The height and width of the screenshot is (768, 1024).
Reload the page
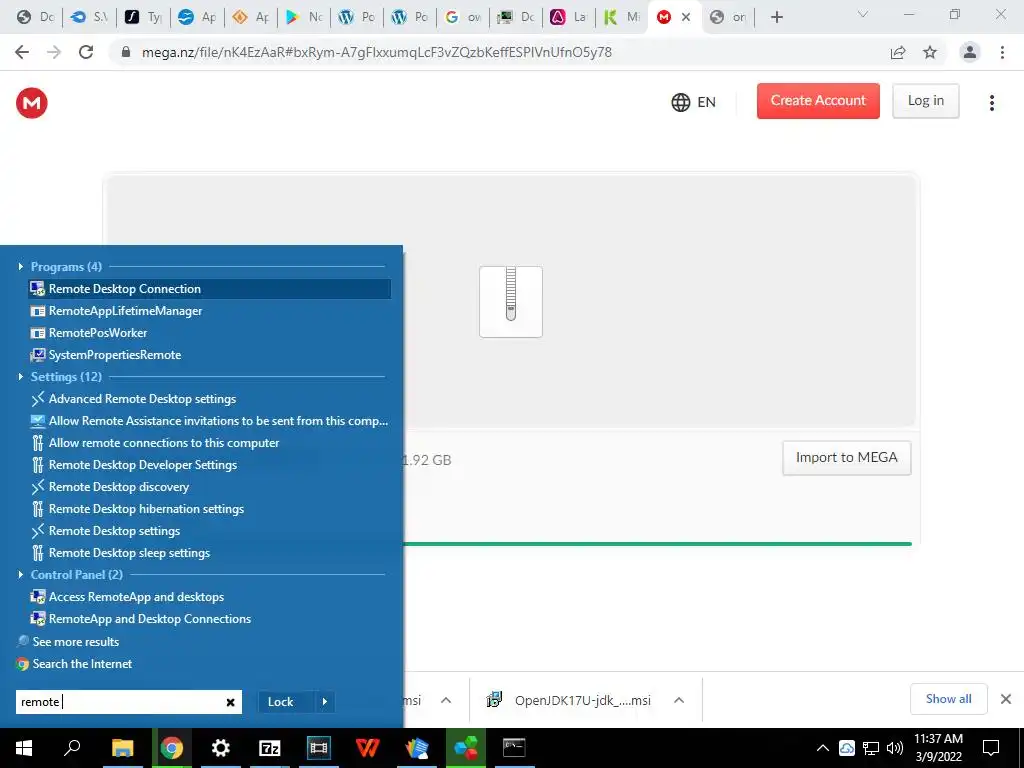point(86,52)
